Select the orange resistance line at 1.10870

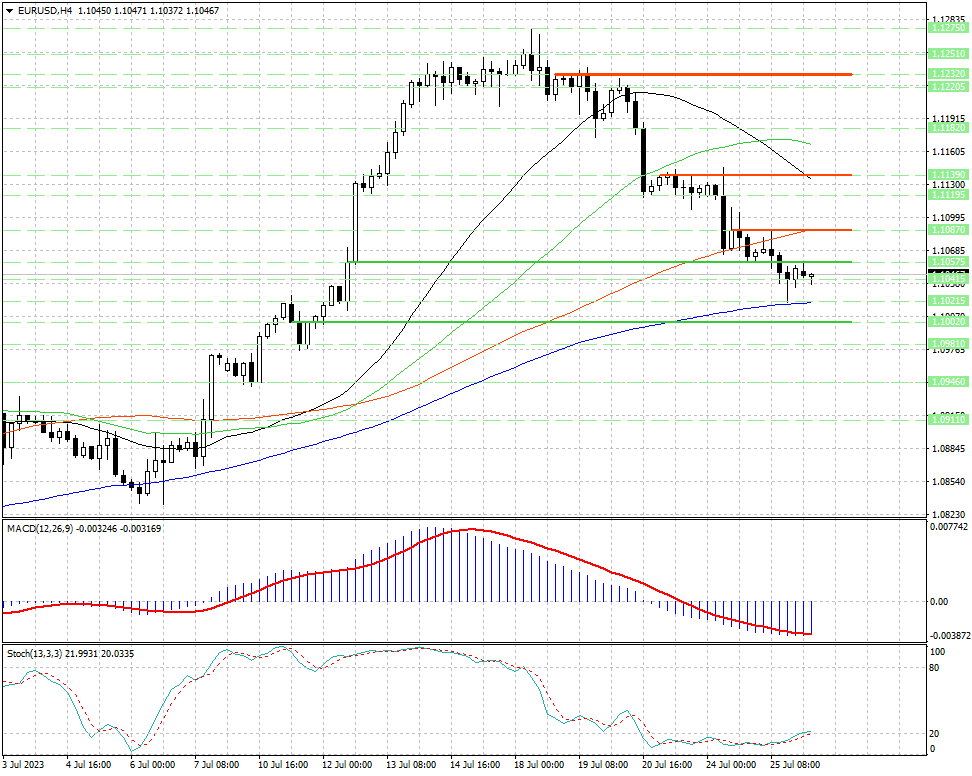pos(792,230)
